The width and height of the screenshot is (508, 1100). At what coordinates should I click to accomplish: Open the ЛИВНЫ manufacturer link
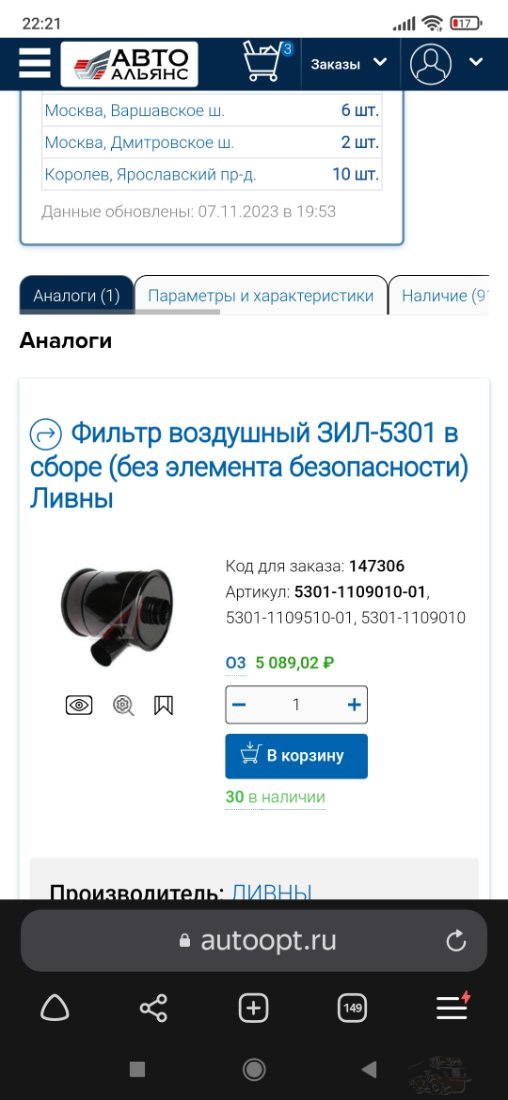tap(272, 892)
